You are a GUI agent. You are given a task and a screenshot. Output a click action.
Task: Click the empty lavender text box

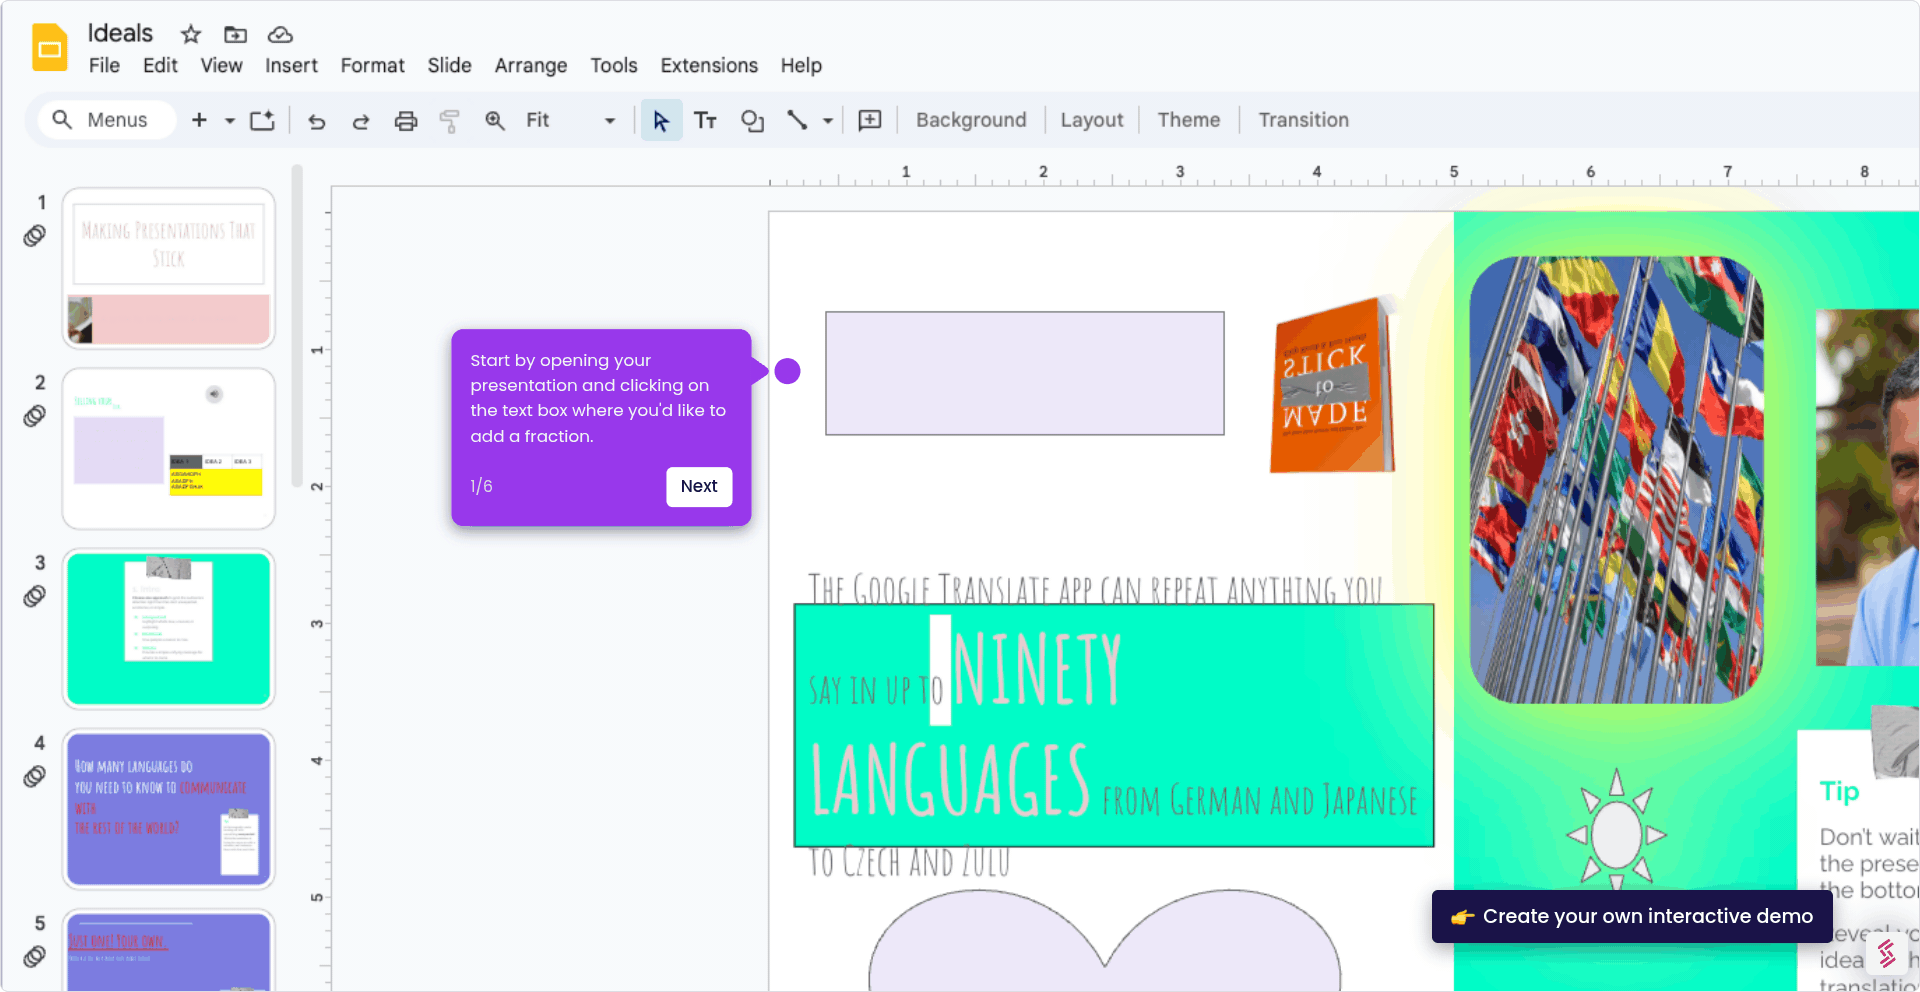pyautogui.click(x=1025, y=373)
